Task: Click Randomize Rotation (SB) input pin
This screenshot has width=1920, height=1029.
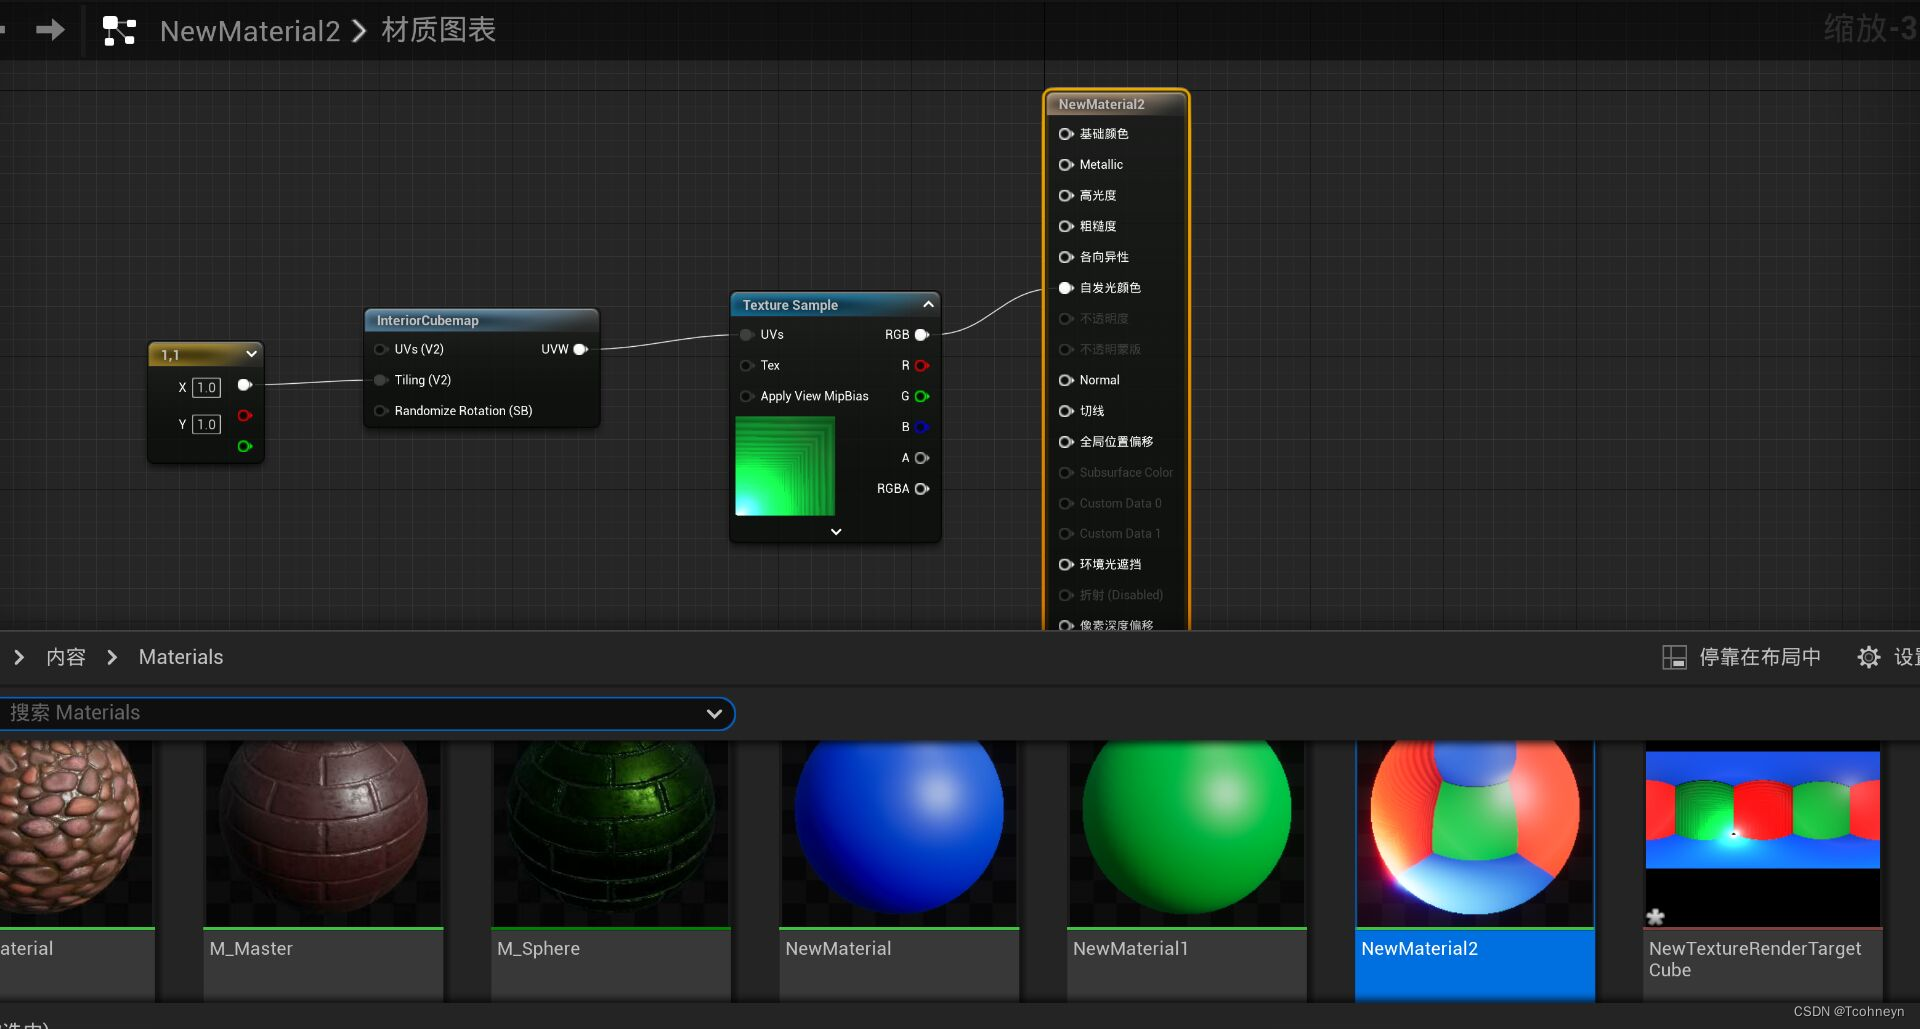Action: click(381, 411)
